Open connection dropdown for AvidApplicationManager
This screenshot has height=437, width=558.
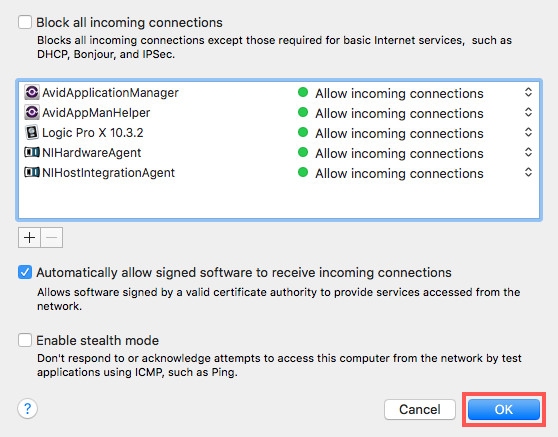528,93
